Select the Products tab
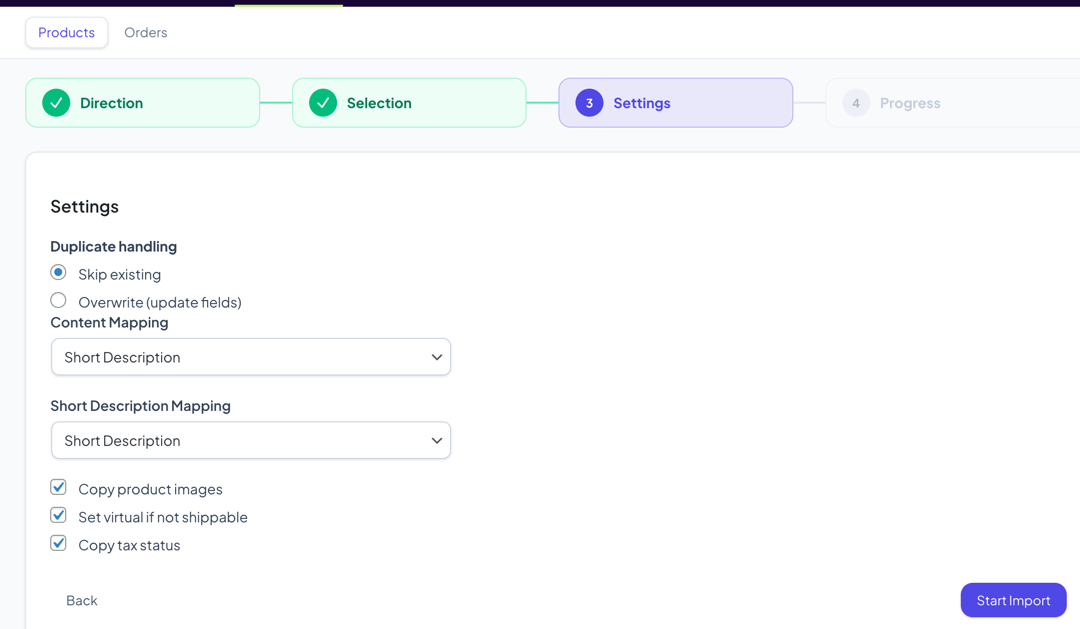This screenshot has width=1080, height=629. pos(66,32)
